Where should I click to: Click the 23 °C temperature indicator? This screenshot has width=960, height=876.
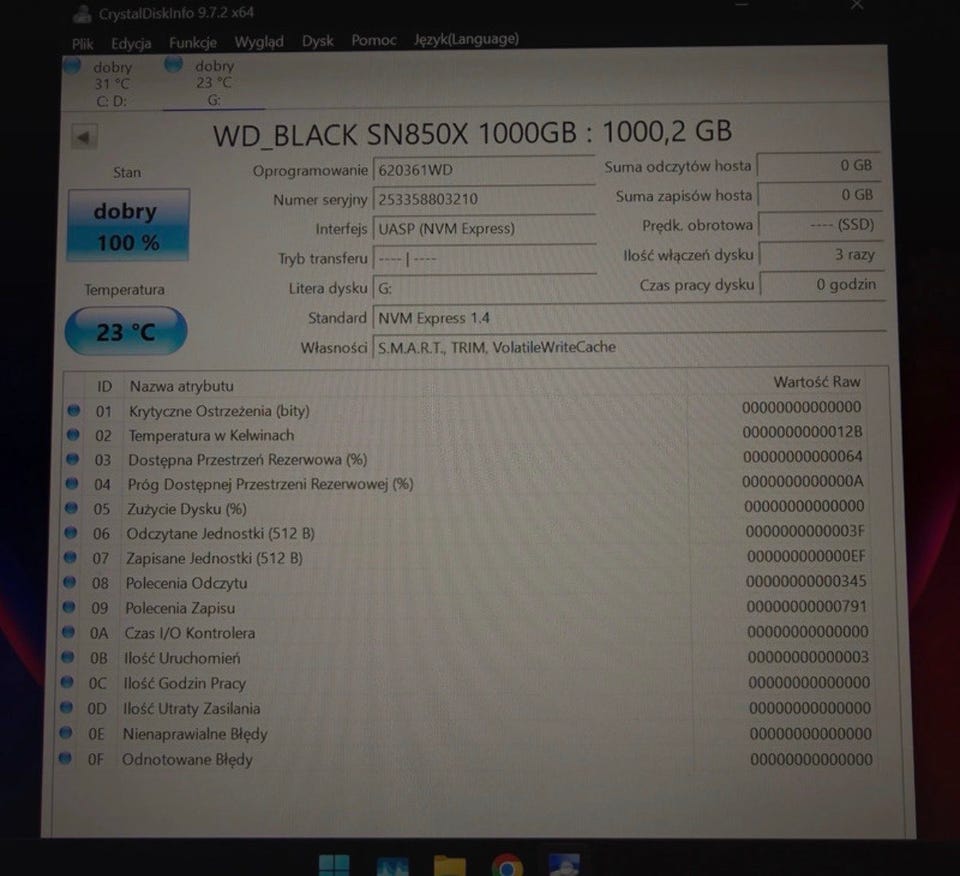[x=126, y=331]
